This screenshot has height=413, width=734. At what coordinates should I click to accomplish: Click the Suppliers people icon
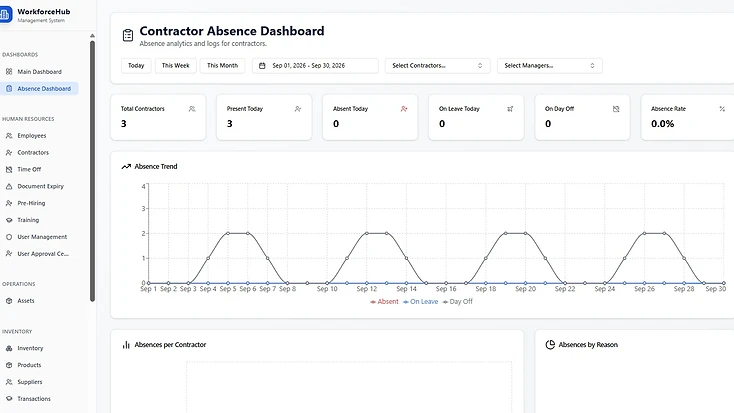point(9,382)
